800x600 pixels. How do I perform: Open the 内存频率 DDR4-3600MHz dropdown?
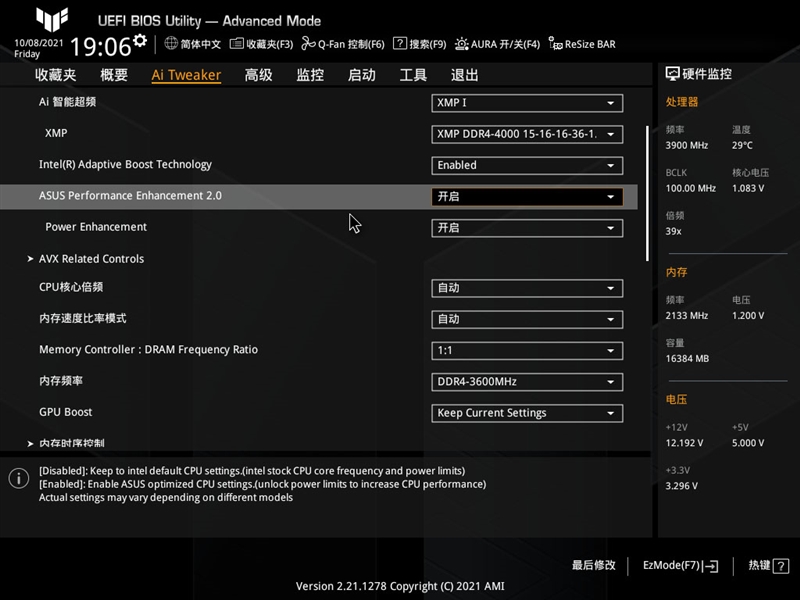[x=527, y=382]
